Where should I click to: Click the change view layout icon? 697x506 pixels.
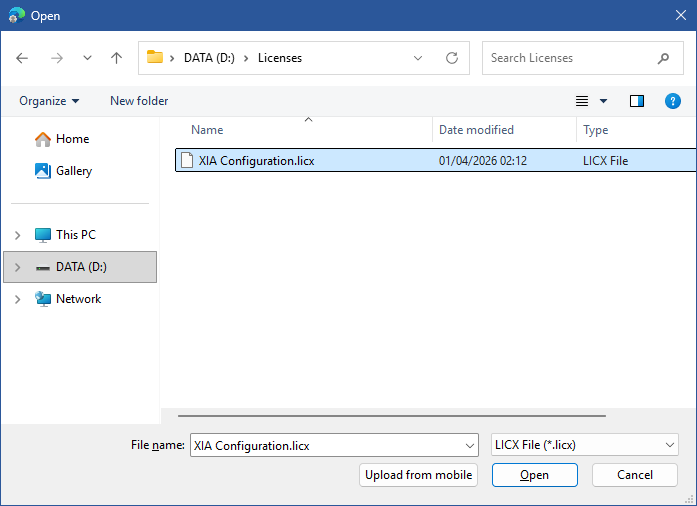pyautogui.click(x=582, y=101)
